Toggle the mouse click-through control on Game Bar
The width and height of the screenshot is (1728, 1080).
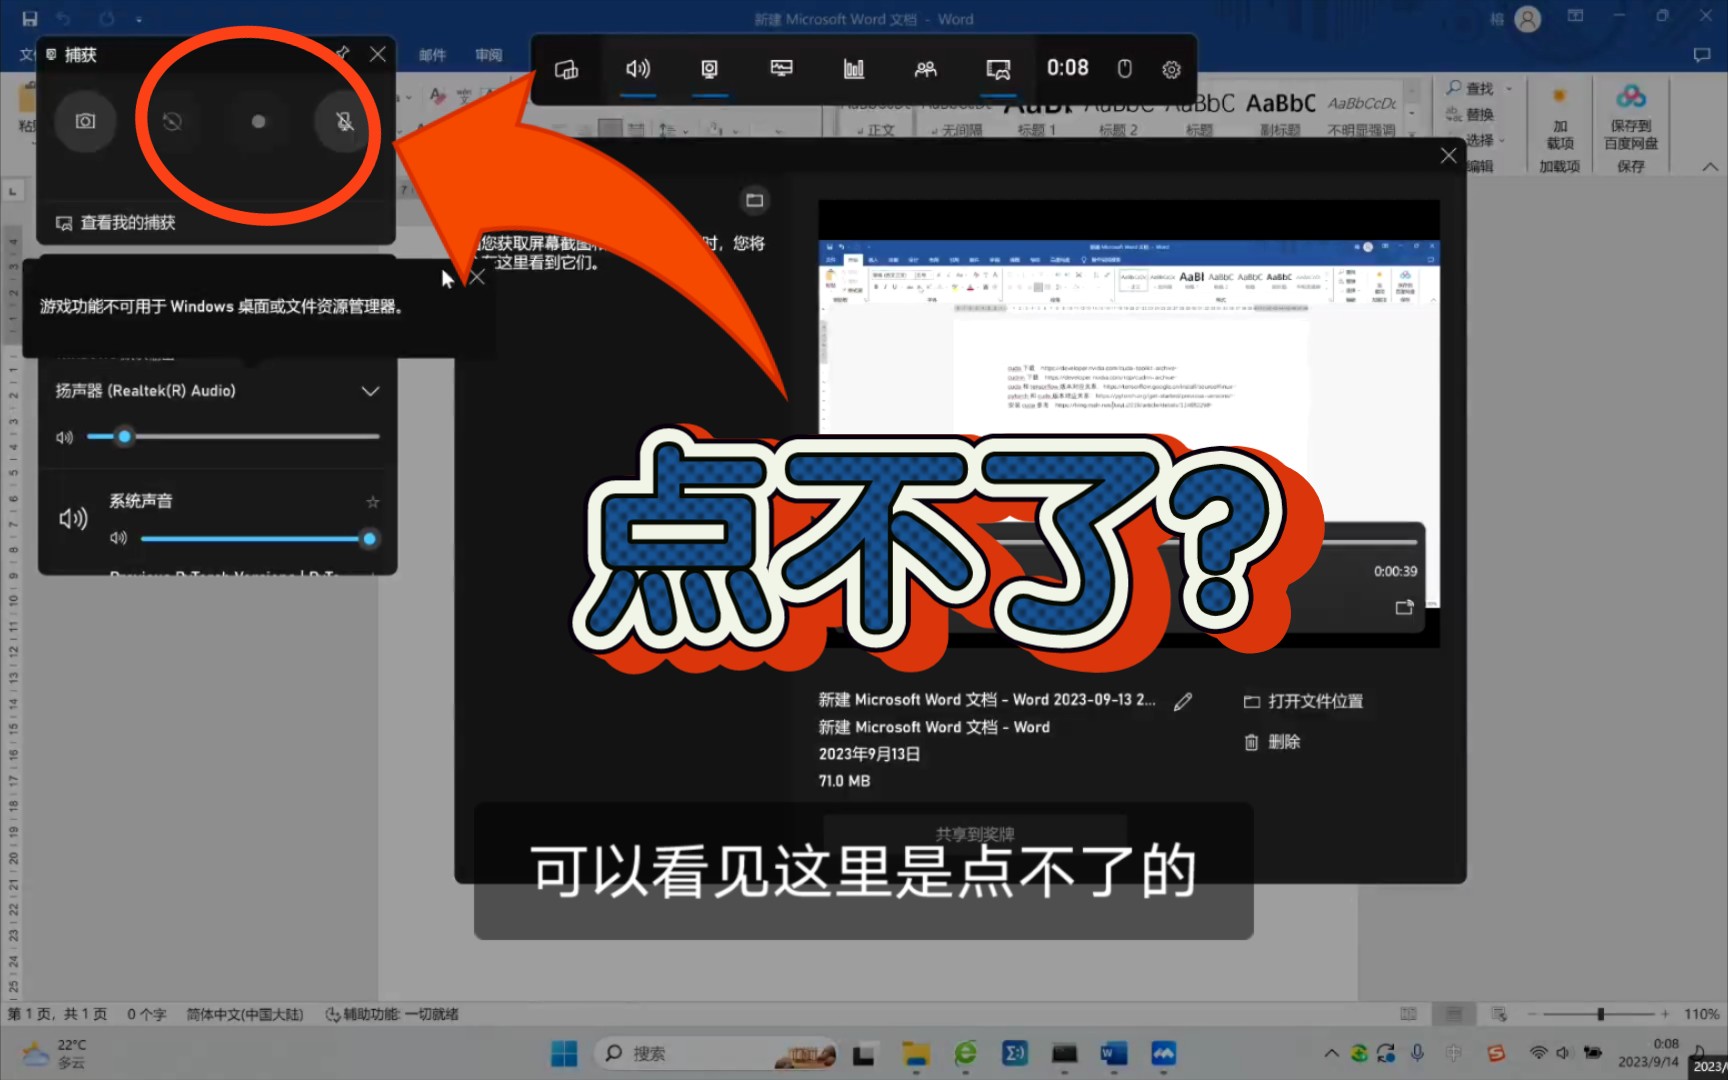[x=1124, y=68]
